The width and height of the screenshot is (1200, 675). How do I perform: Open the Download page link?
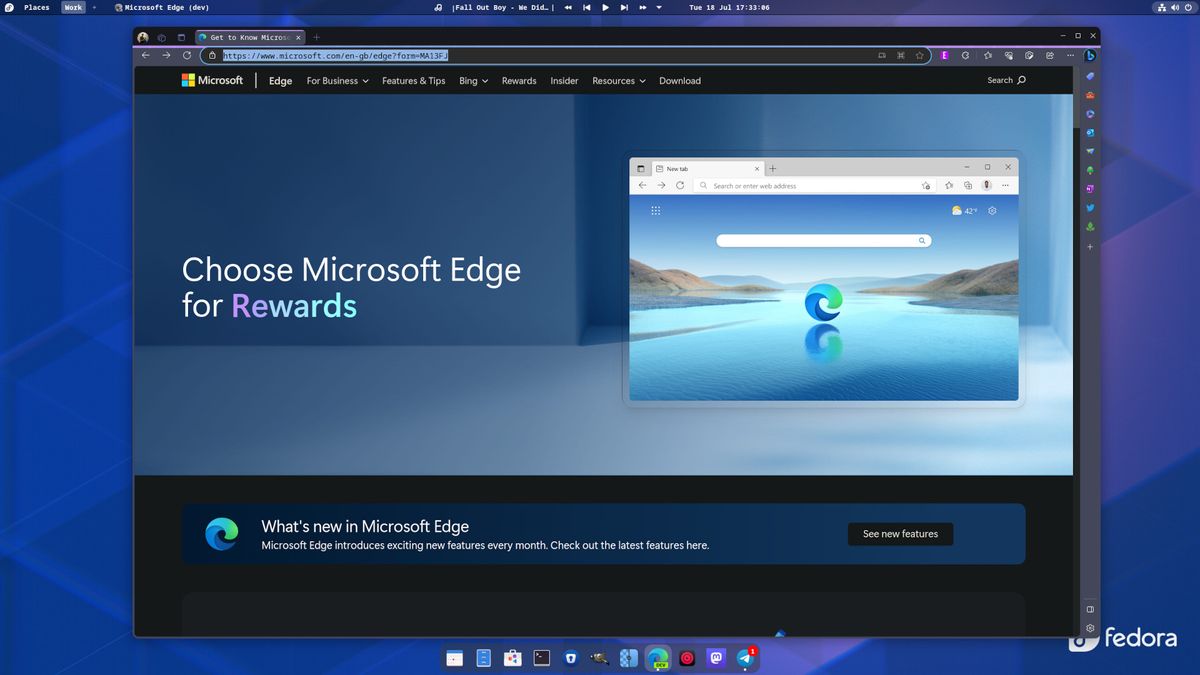(679, 81)
